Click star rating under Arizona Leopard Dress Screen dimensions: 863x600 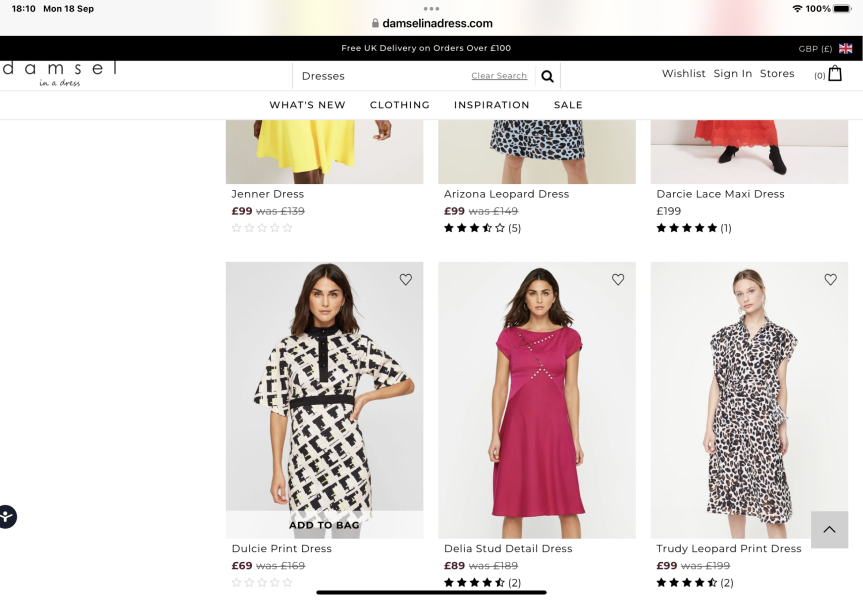tap(475, 228)
